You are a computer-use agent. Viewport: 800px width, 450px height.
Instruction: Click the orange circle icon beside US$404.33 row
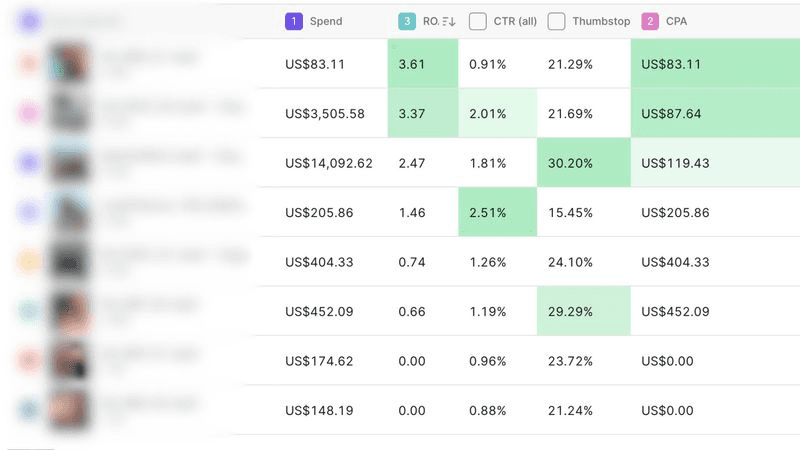click(29, 261)
